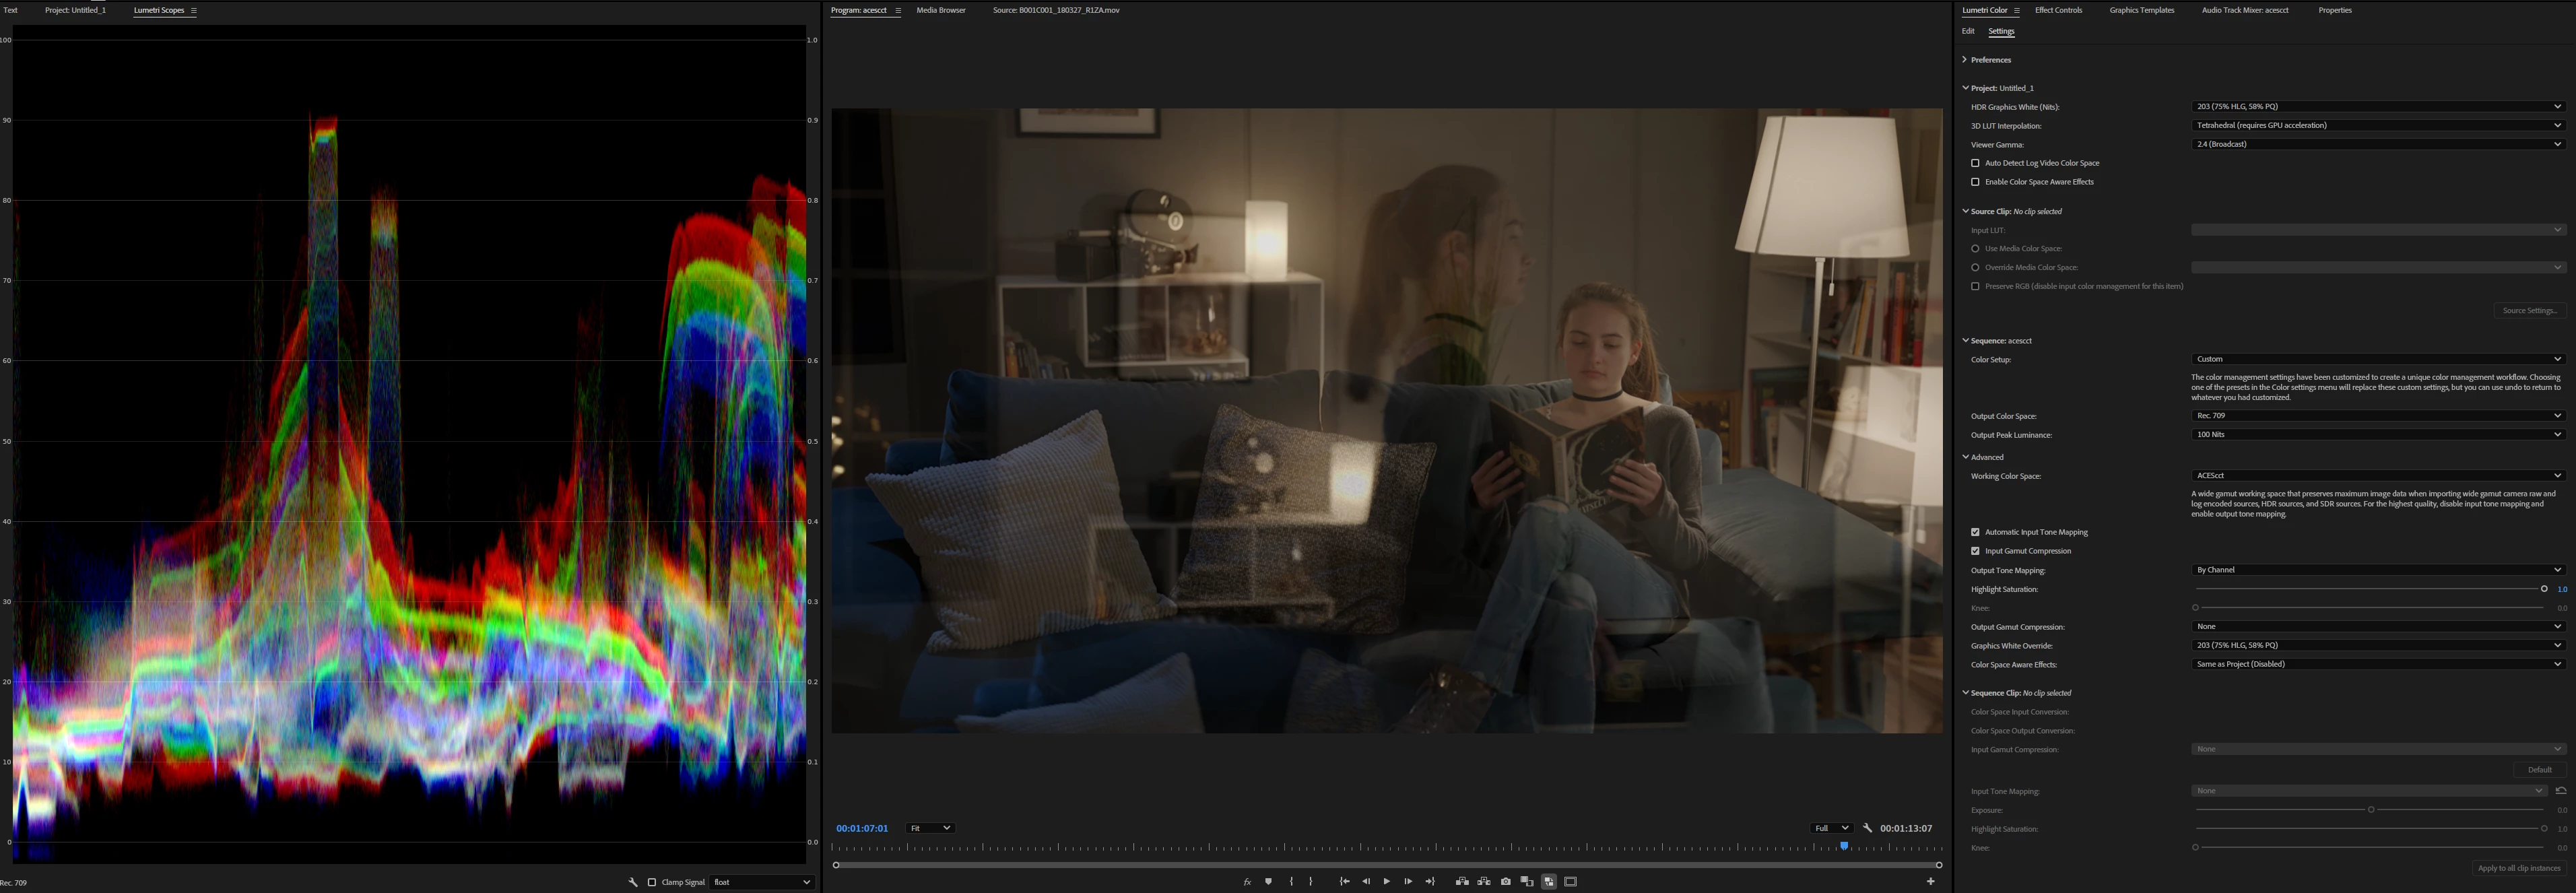Open the Button Editor plus icon
Screen dimensions: 2576x893
1930,881
